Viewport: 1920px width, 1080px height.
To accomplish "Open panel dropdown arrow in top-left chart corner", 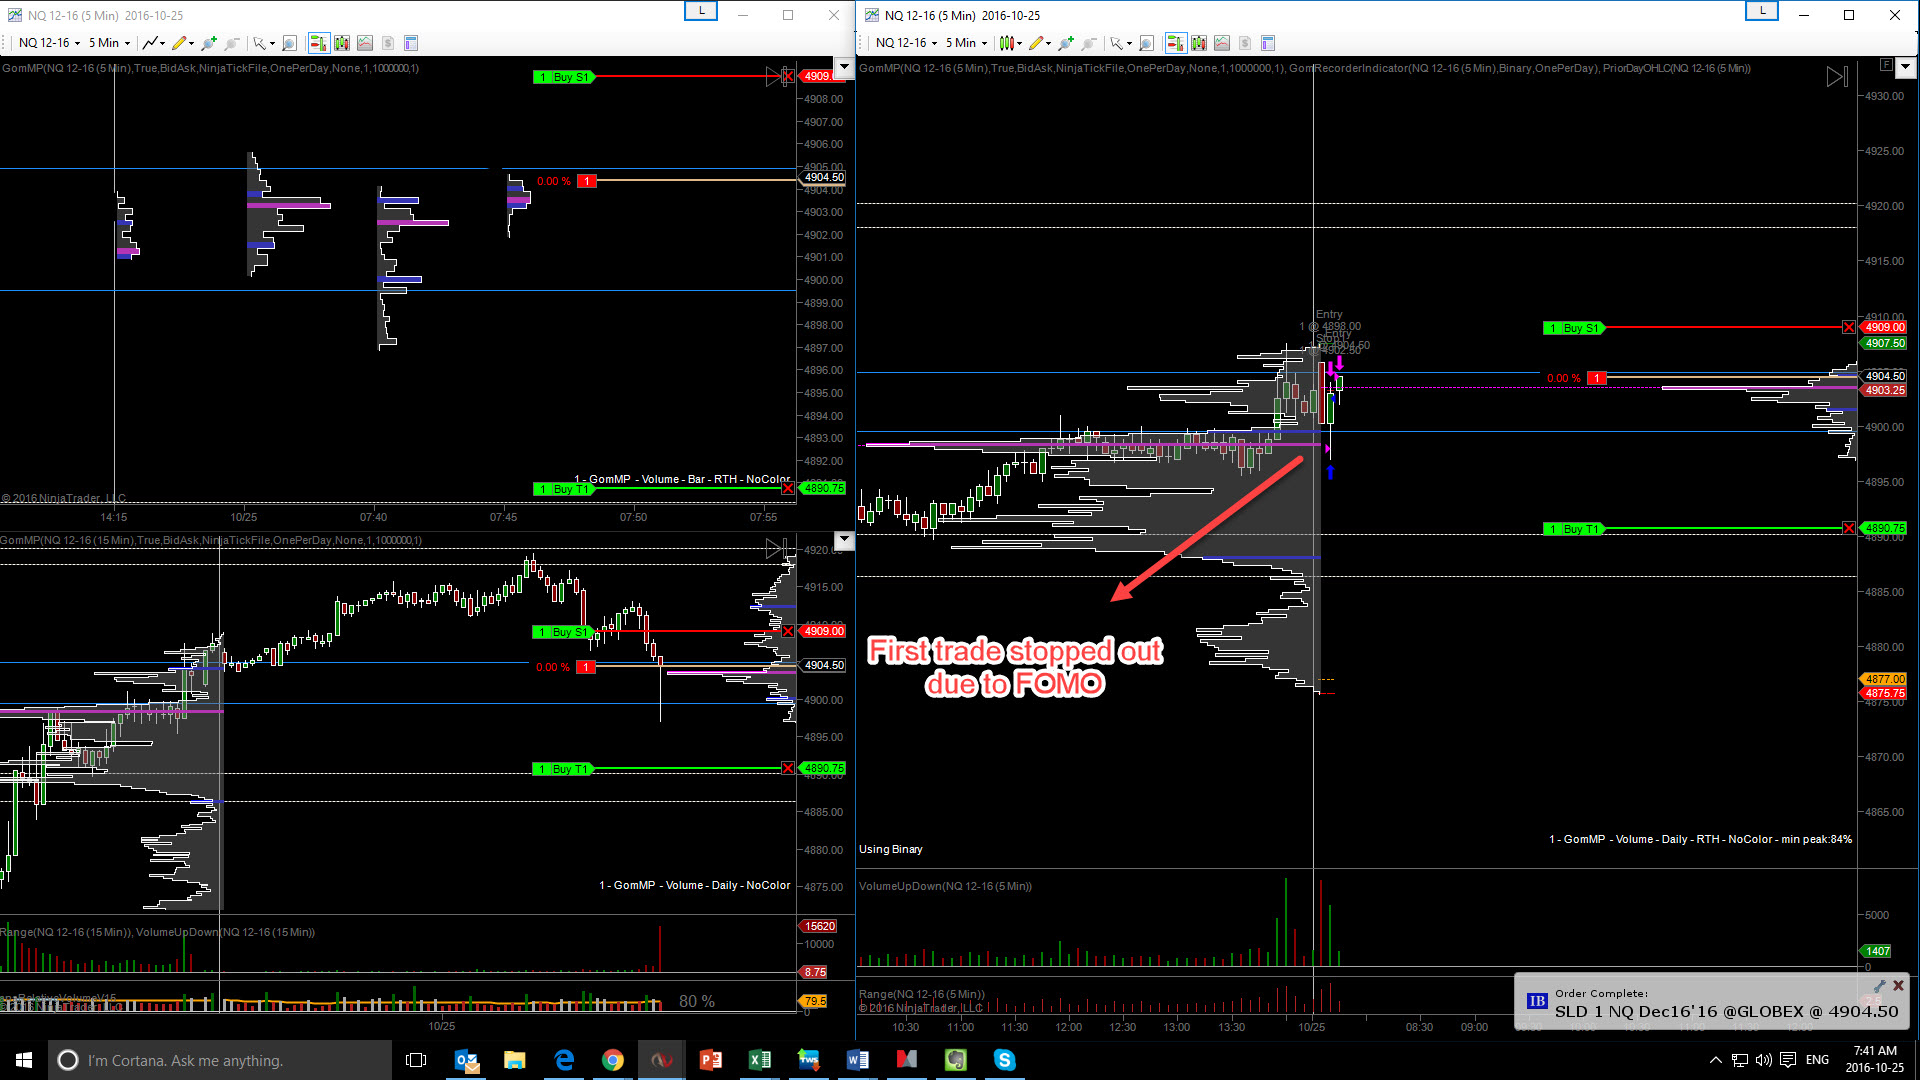I will 844,67.
